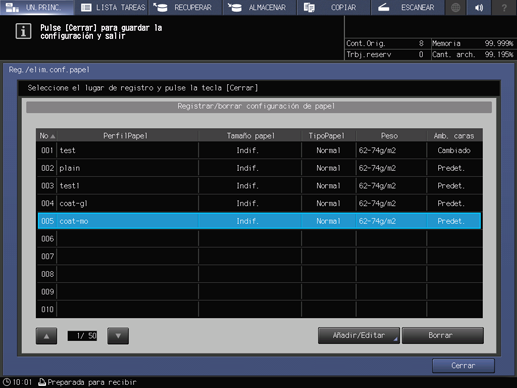Sort the table by the No column
This screenshot has width=517, height=388.
coord(47,136)
